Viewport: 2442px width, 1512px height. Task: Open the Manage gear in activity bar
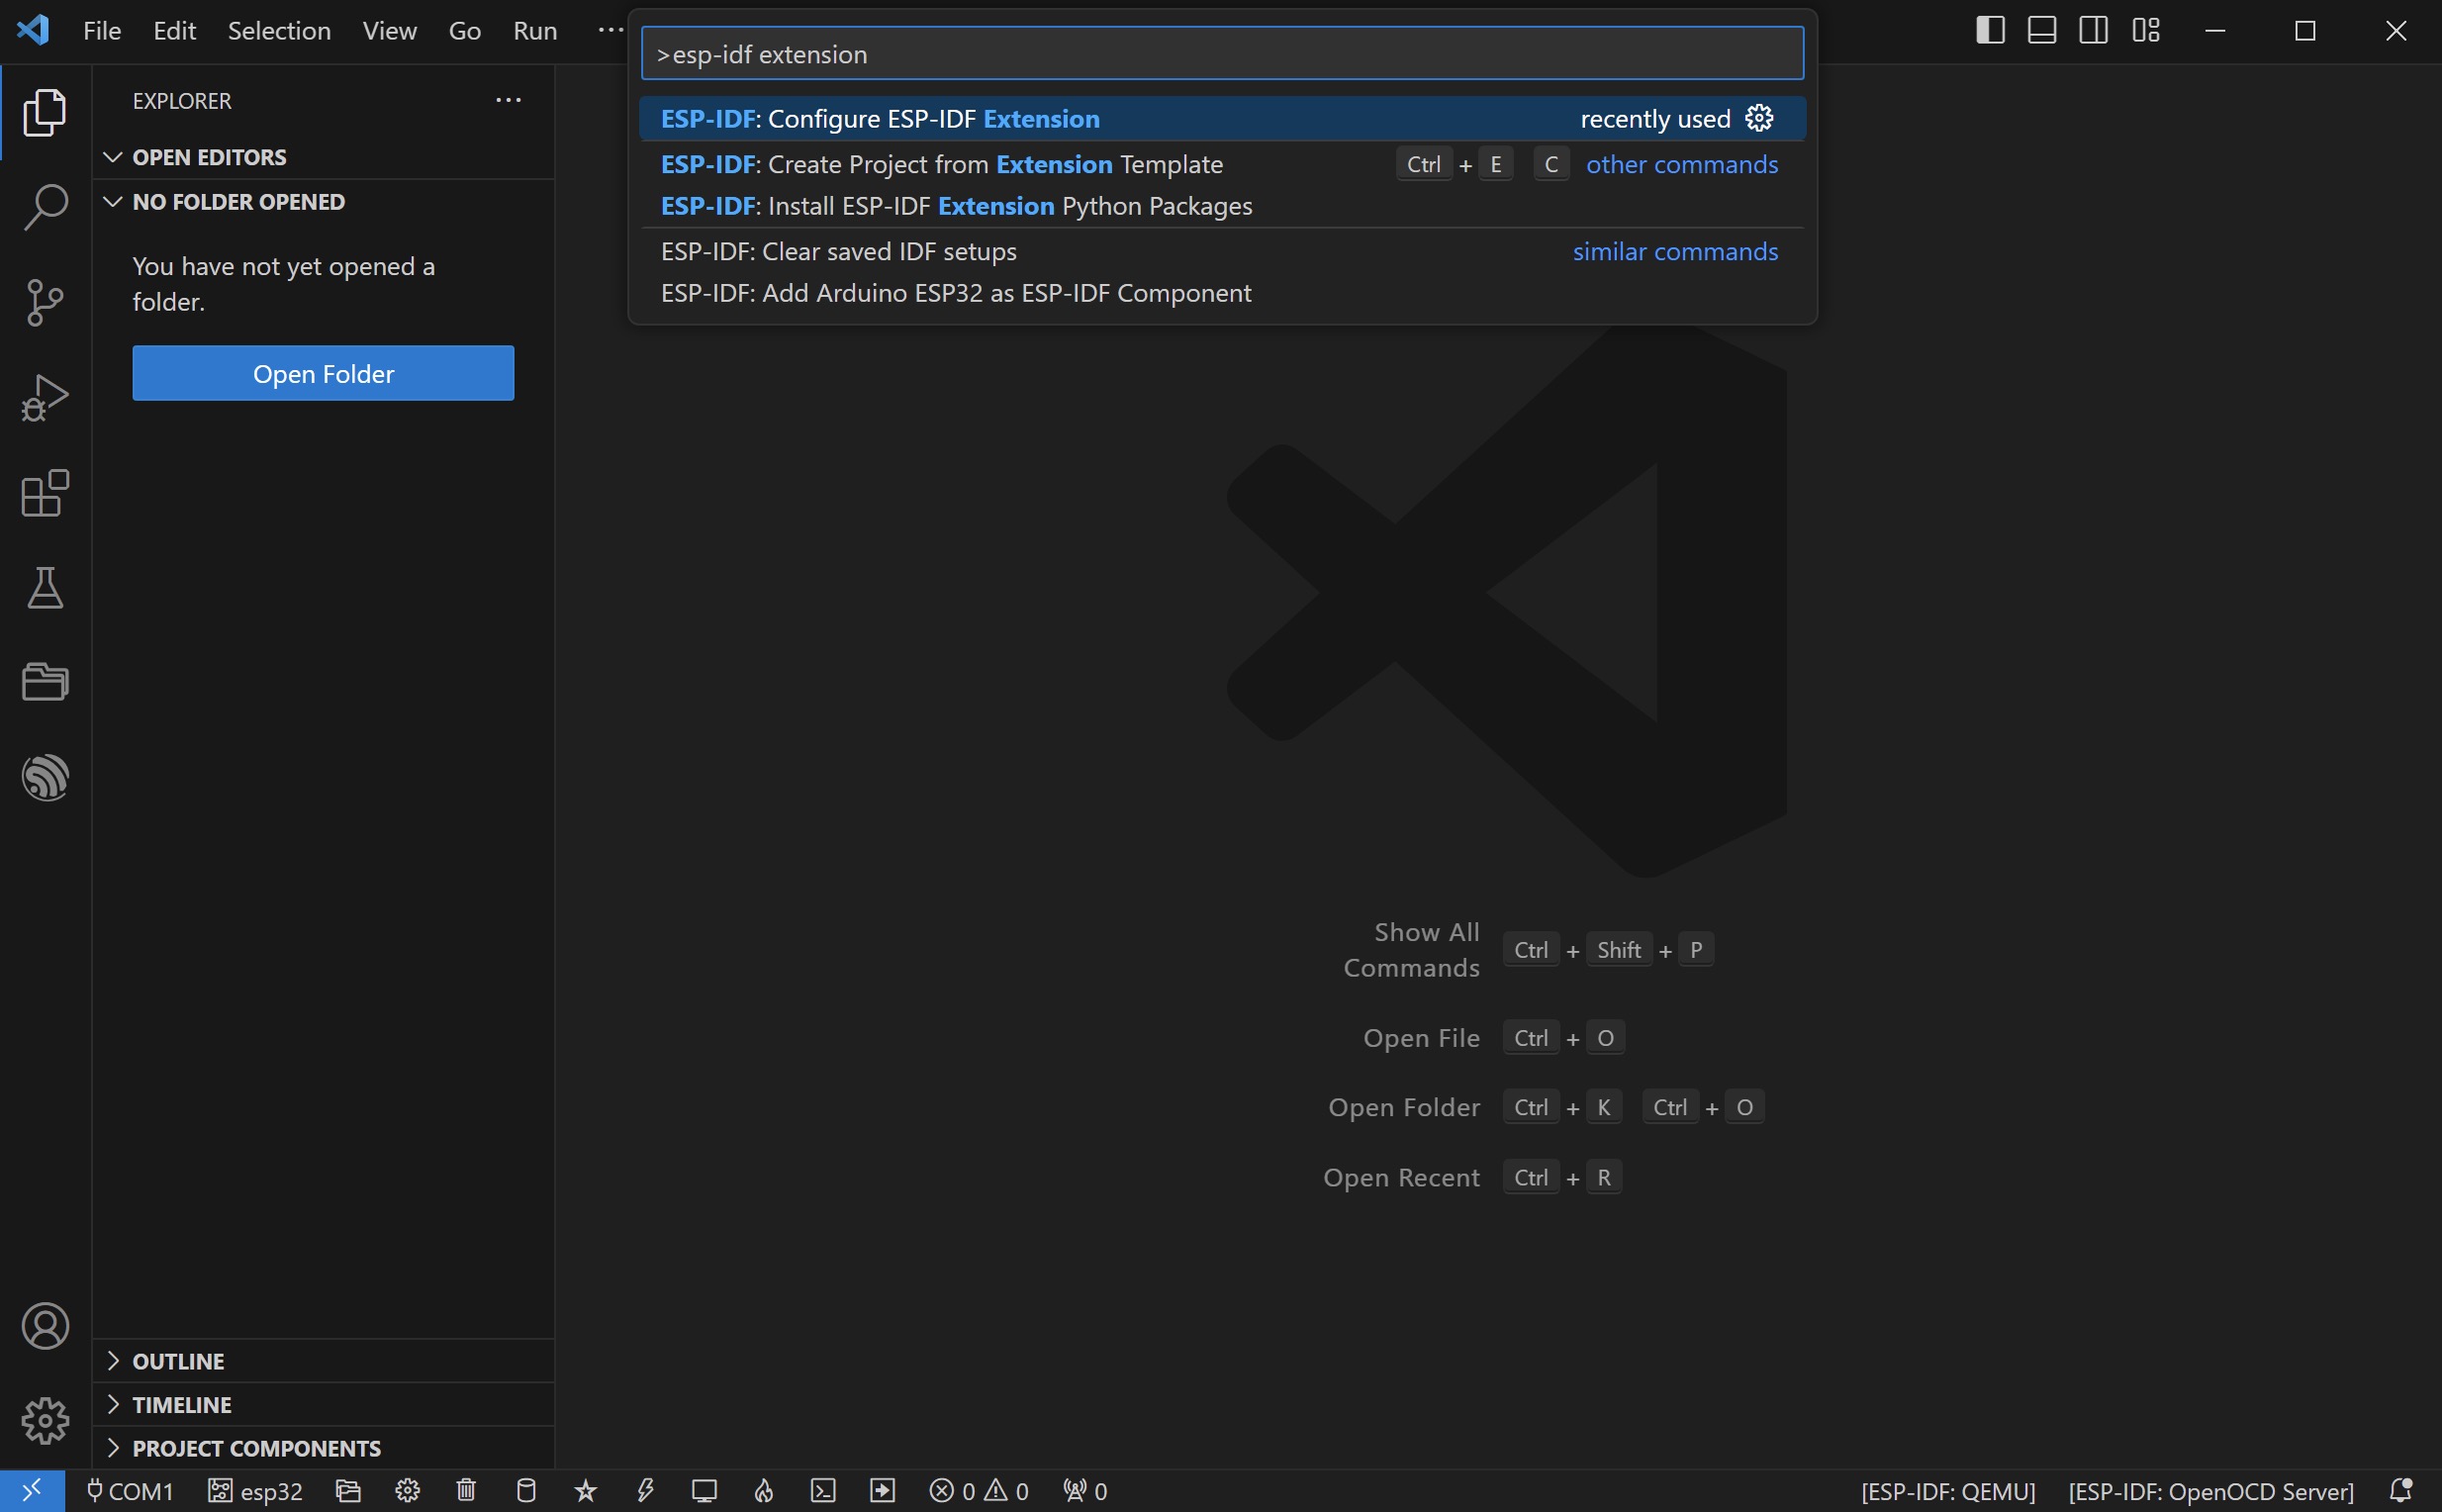pyautogui.click(x=45, y=1421)
